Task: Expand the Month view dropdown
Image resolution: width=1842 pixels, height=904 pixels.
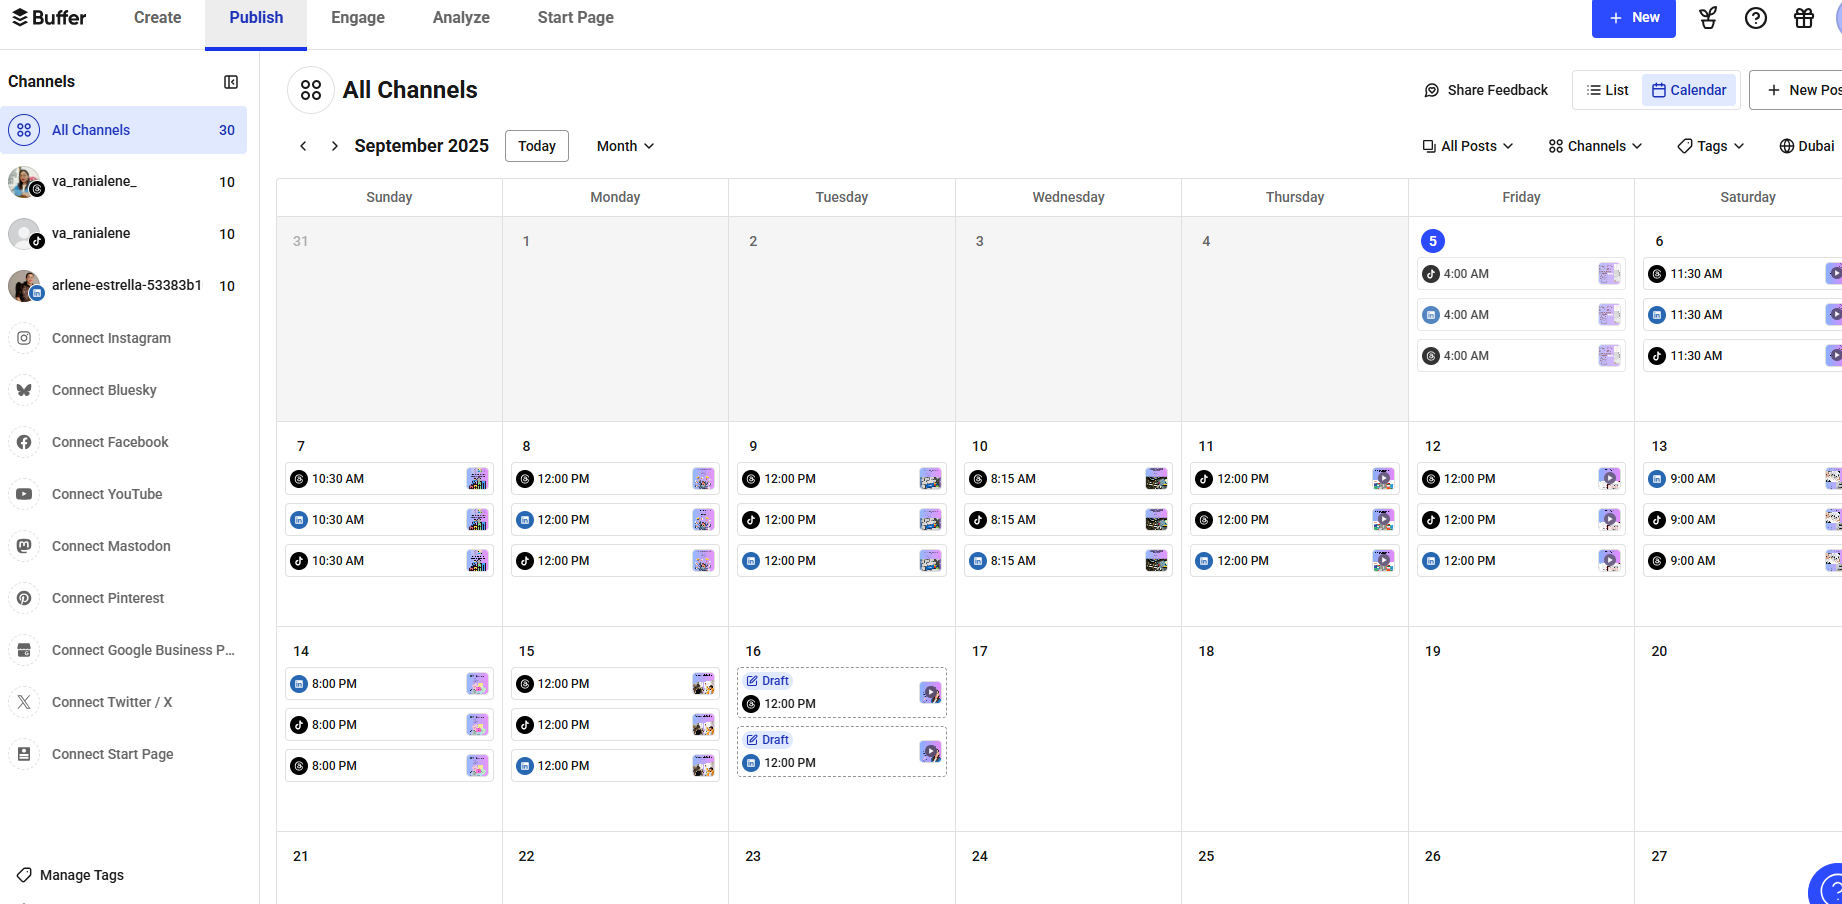Action: [x=625, y=146]
